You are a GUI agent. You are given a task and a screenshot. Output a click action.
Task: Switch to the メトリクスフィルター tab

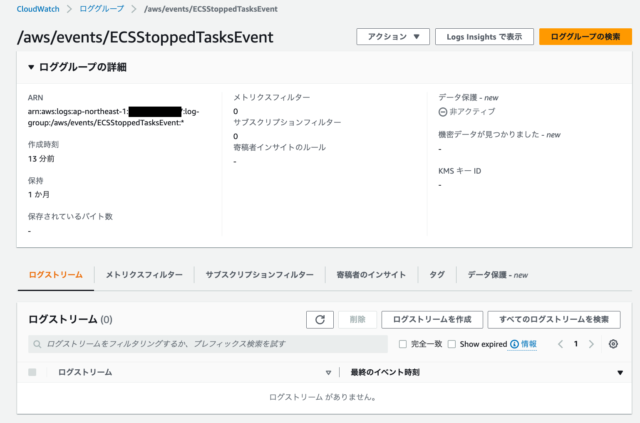tap(144, 275)
